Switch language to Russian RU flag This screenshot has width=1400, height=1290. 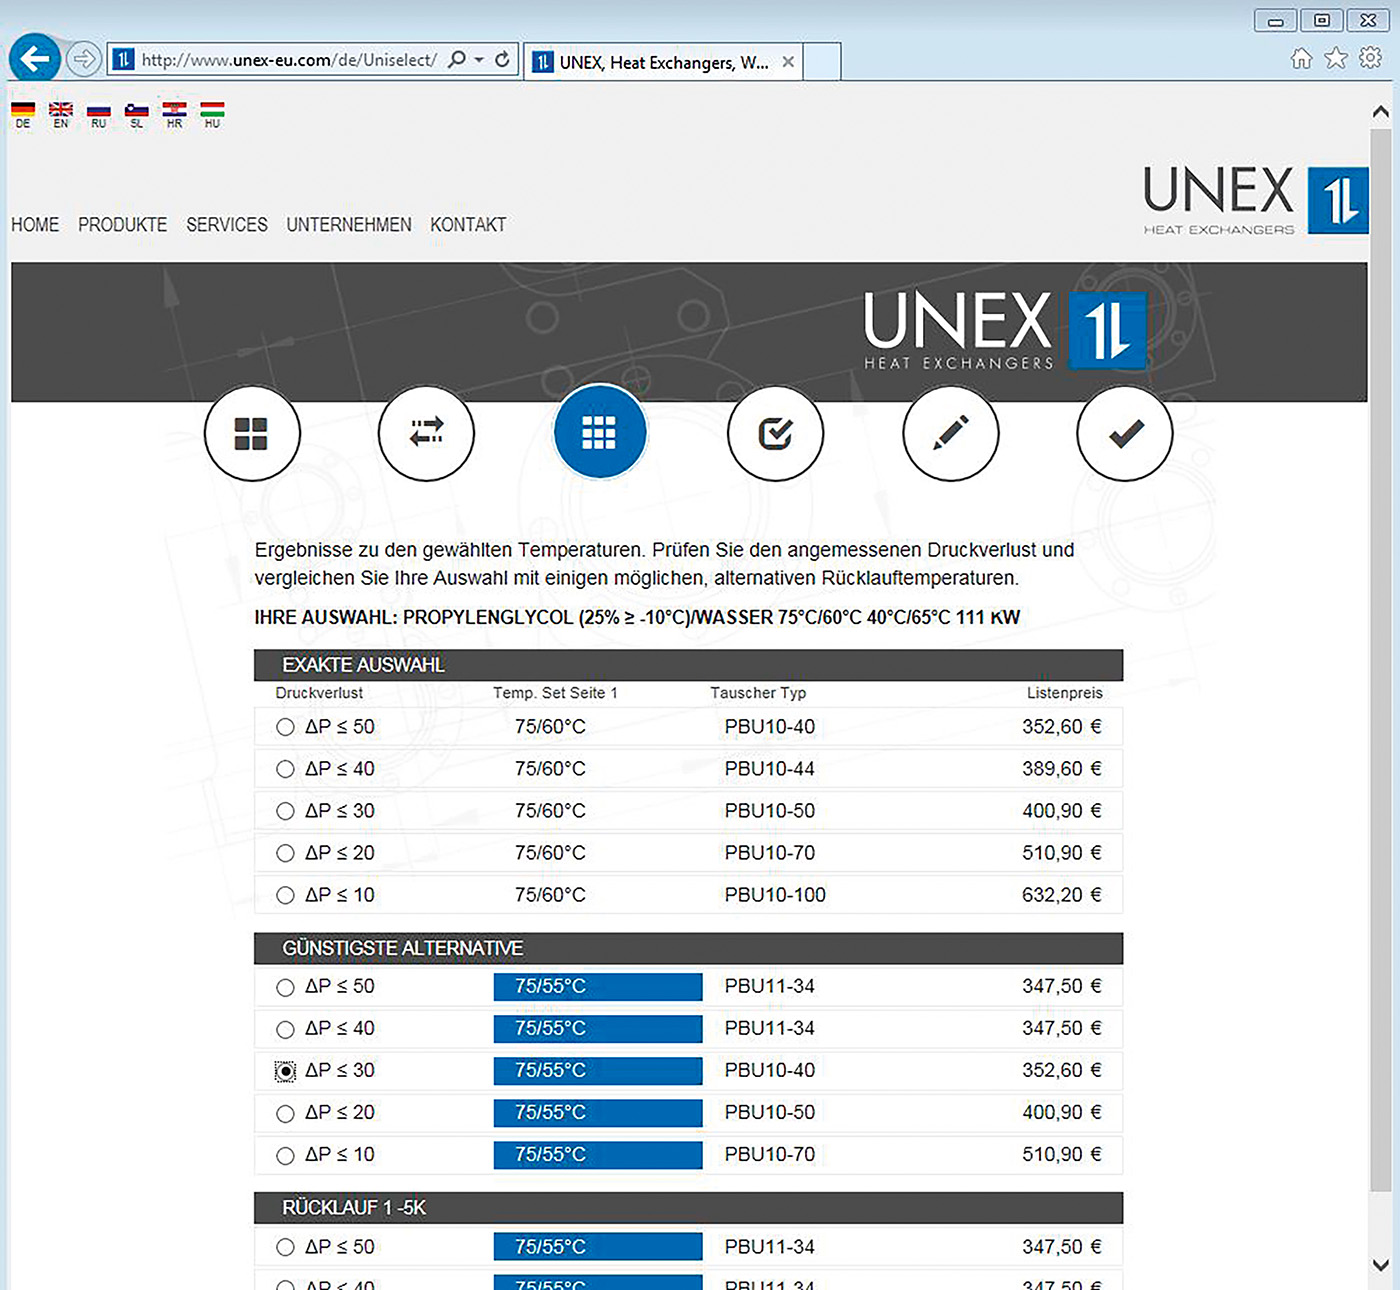(98, 115)
